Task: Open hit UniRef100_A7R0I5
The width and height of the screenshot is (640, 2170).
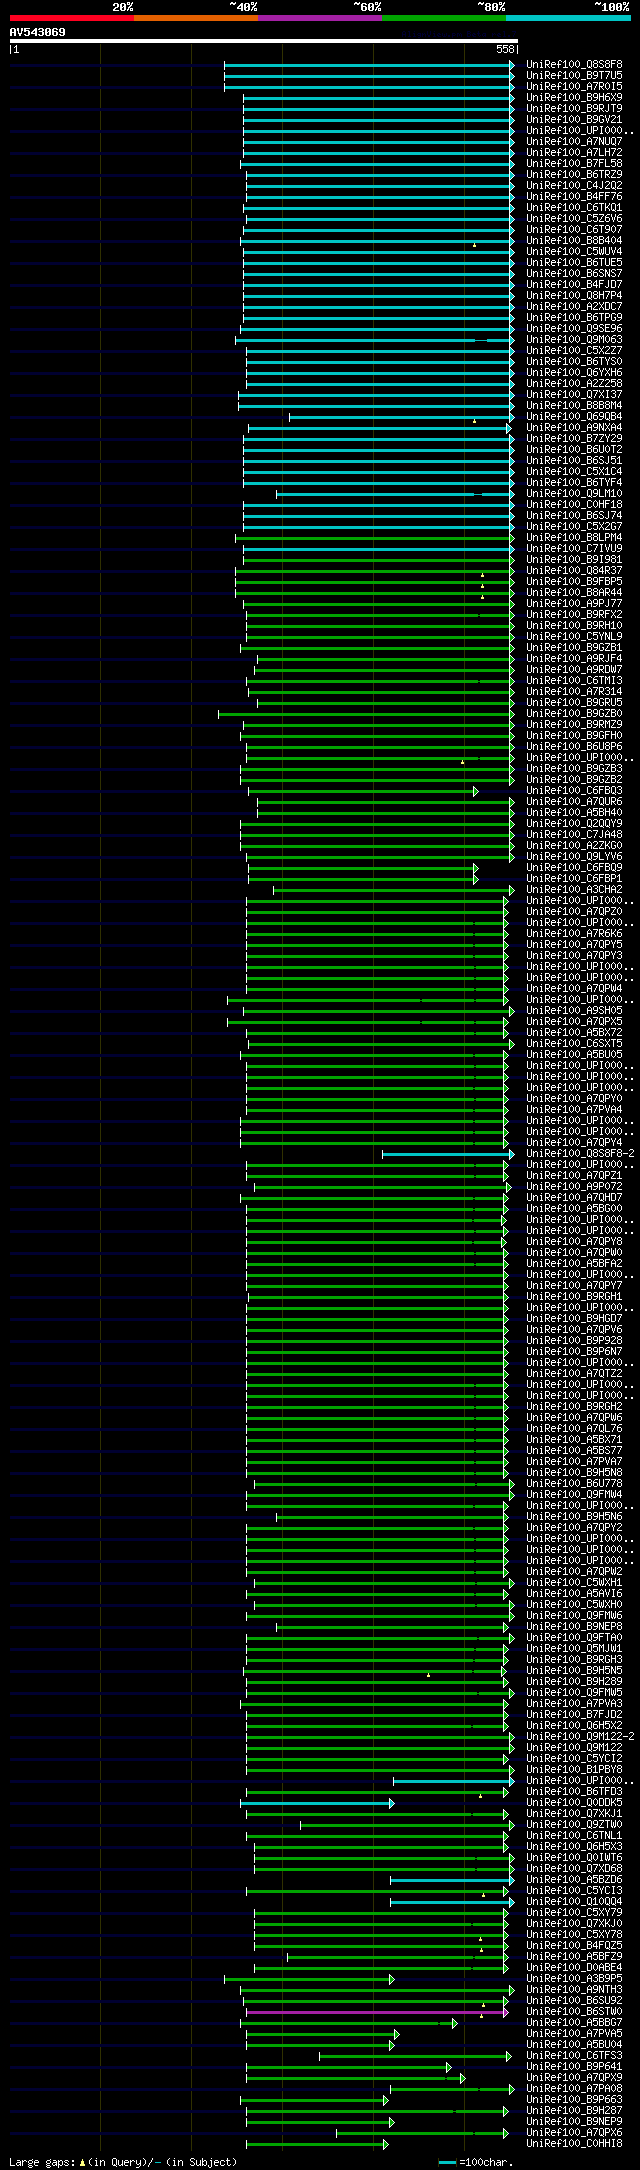Action: coord(574,86)
